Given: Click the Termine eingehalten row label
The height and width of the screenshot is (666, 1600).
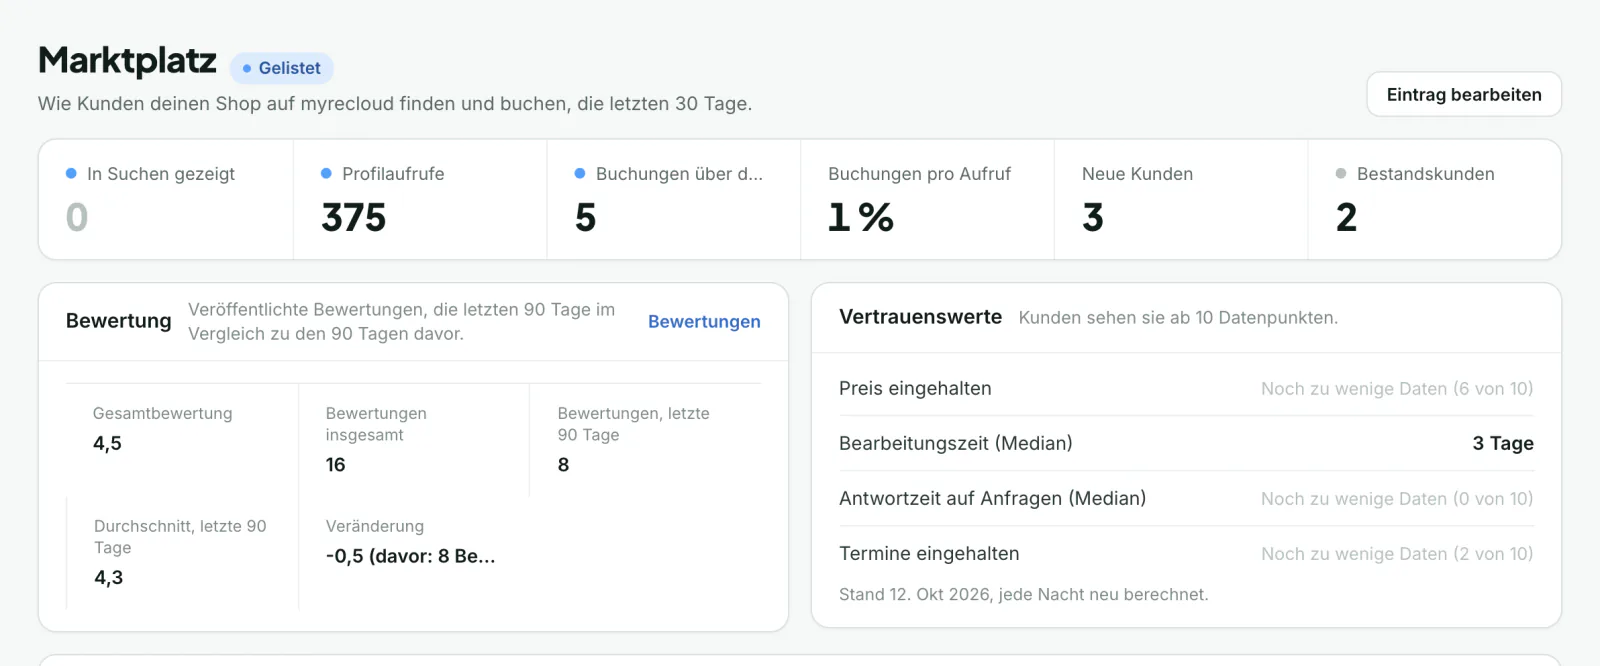Looking at the screenshot, I should pos(929,553).
